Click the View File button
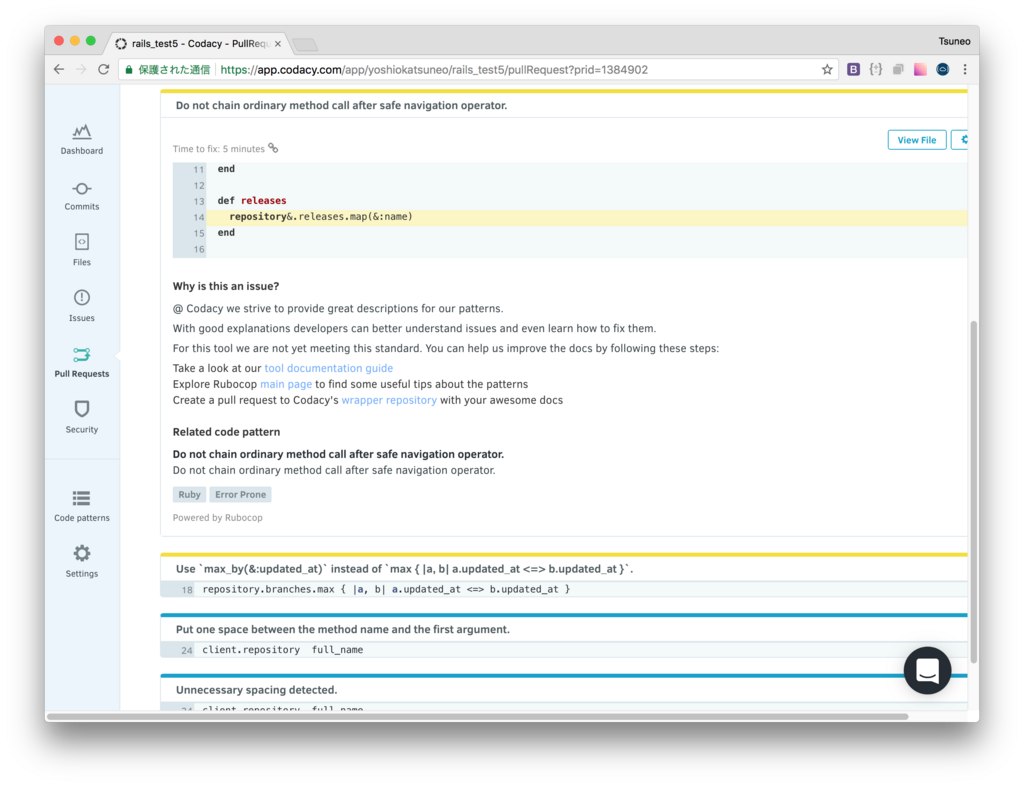The width and height of the screenshot is (1024, 786). coord(916,140)
